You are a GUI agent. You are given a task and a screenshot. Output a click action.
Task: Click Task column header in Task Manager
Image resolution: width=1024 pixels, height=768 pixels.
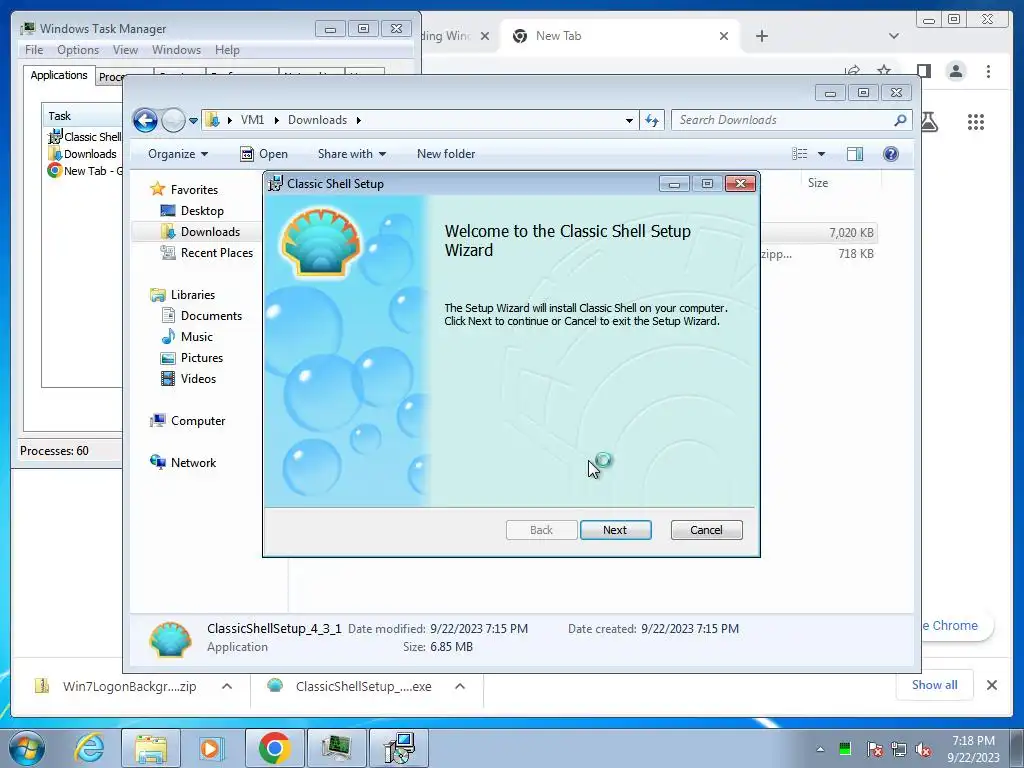(x=83, y=116)
